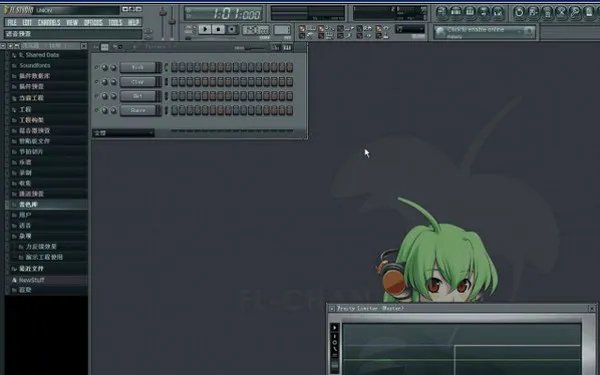The width and height of the screenshot is (600, 375).
Task: Open the snap selector dropdown in the toolbar
Action: pos(410,29)
